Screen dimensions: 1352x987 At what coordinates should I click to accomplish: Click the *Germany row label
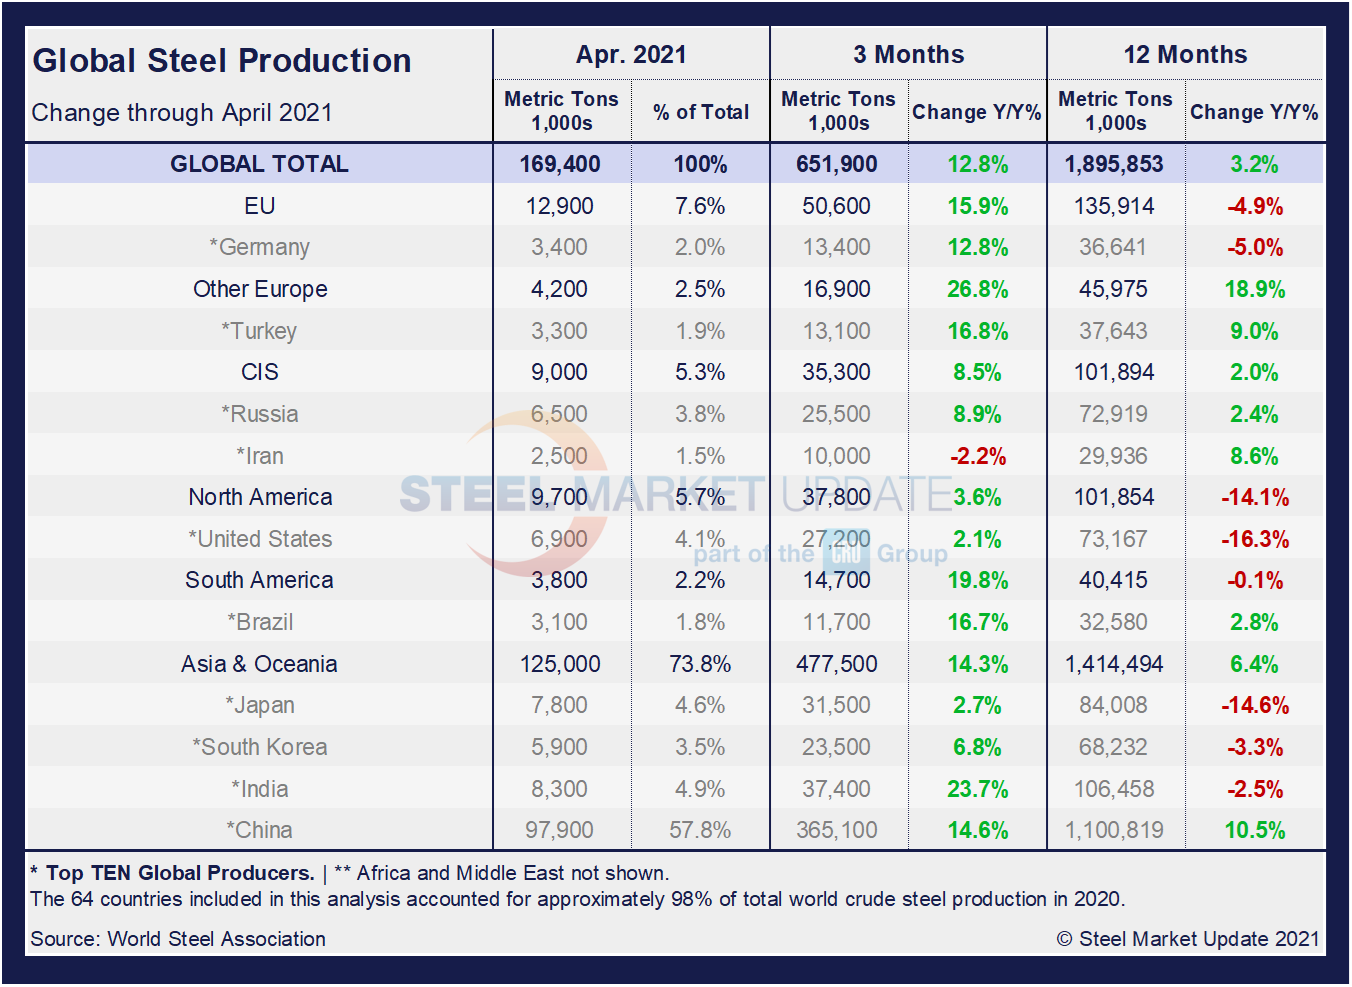259,247
